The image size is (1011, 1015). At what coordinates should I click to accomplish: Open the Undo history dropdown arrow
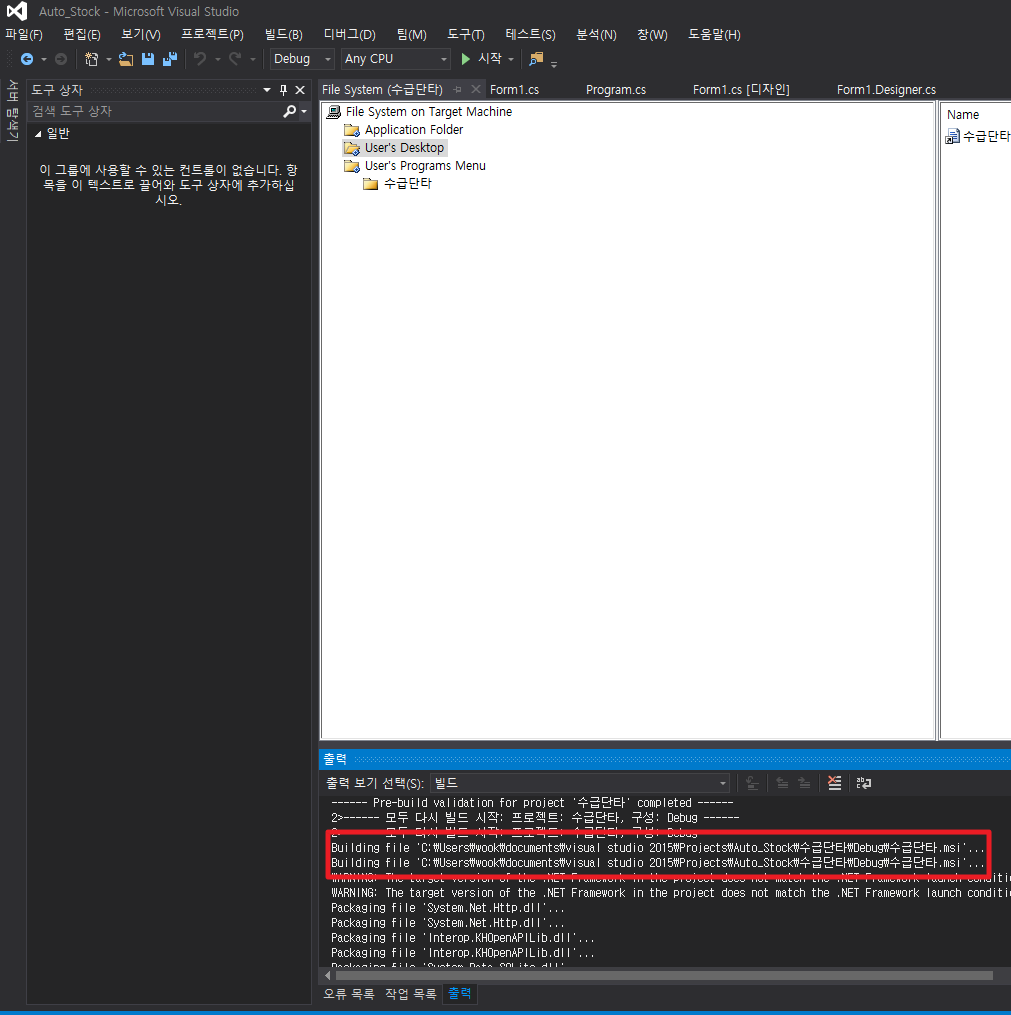pyautogui.click(x=217, y=60)
